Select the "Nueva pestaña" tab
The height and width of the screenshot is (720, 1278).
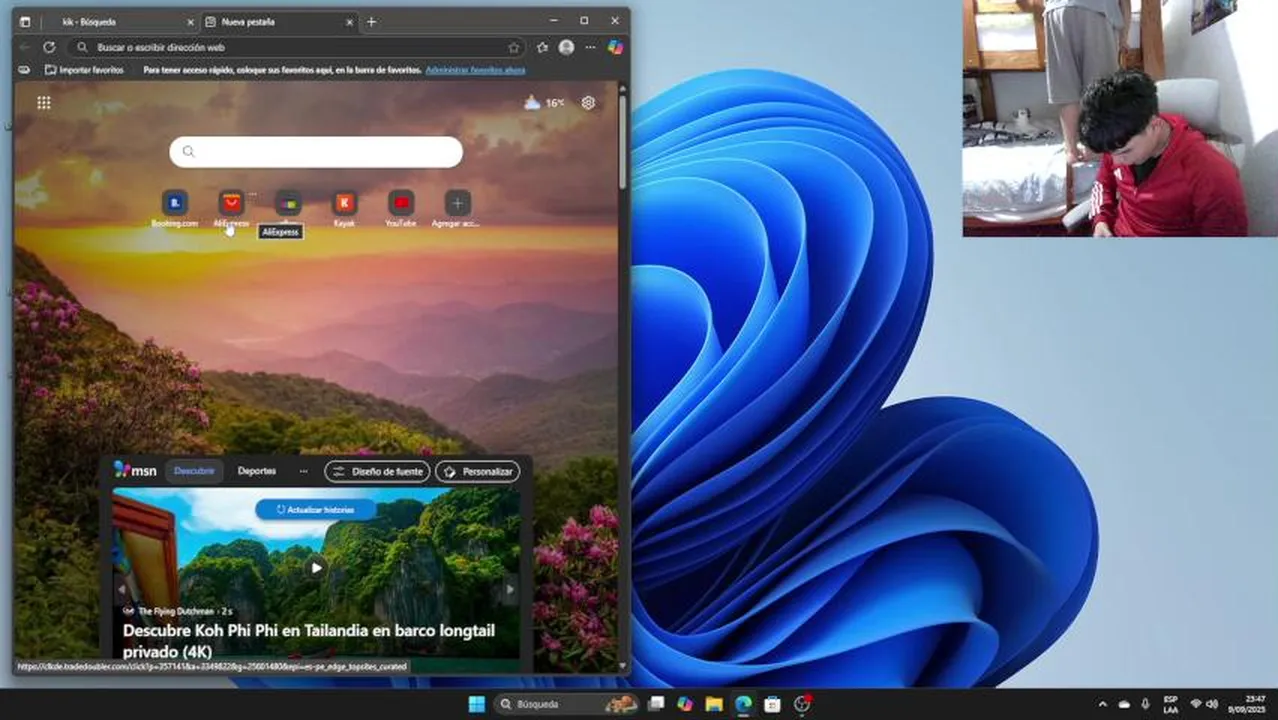coord(280,21)
